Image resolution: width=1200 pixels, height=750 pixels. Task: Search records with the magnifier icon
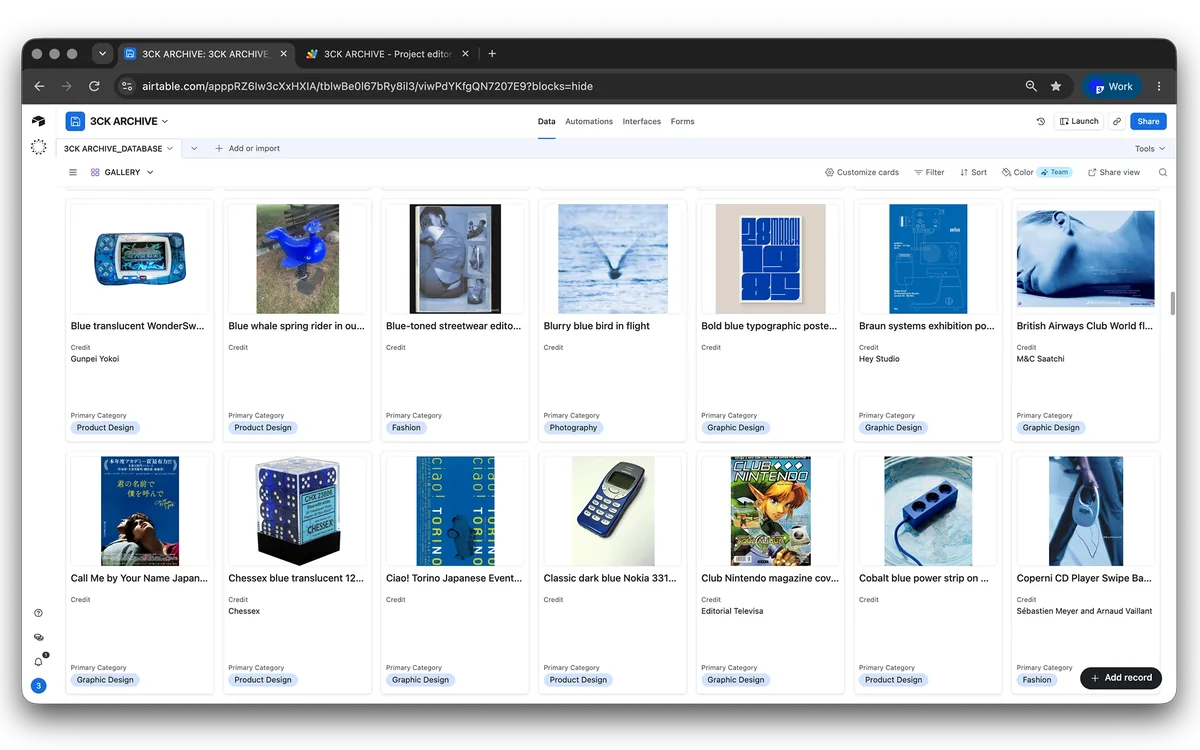[x=1163, y=172]
